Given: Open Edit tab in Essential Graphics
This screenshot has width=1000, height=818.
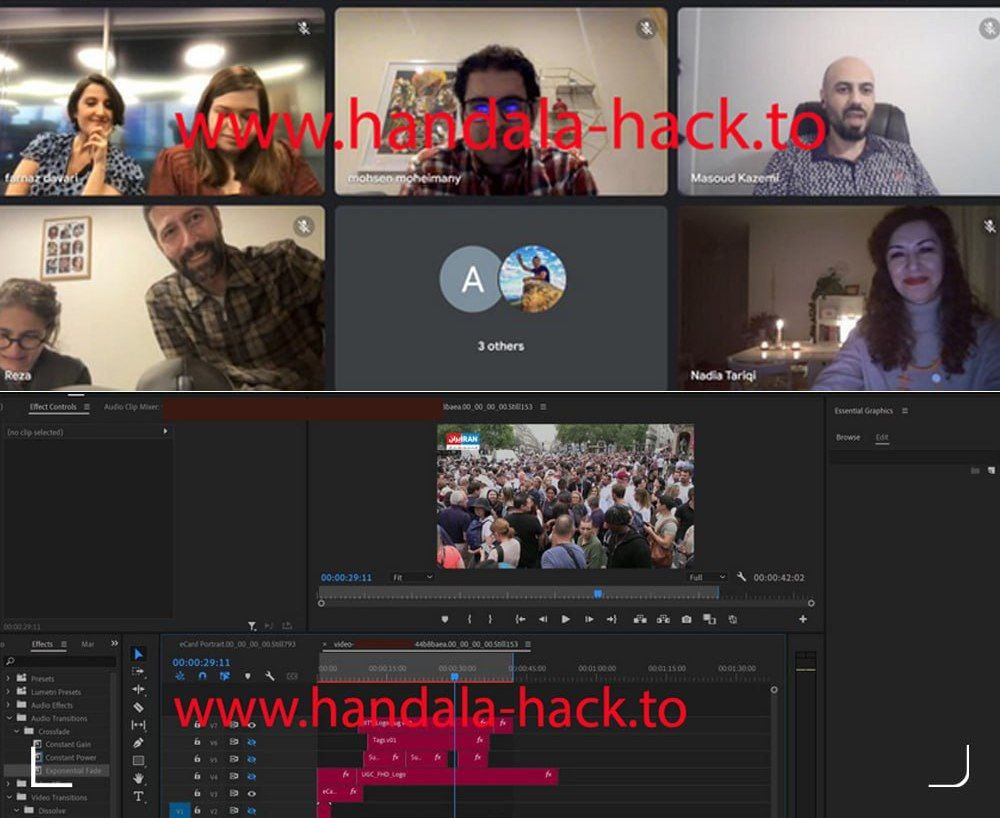Looking at the screenshot, I should point(882,437).
